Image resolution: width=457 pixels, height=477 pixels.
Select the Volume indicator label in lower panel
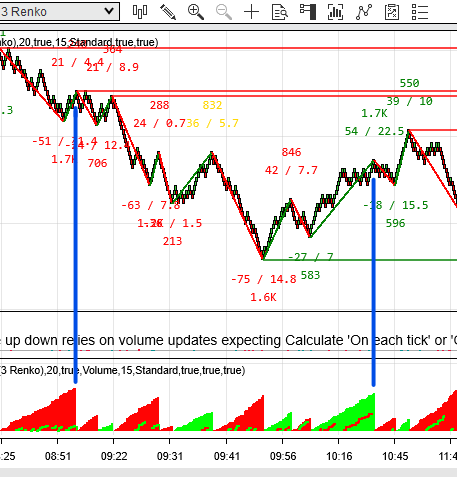123,370
